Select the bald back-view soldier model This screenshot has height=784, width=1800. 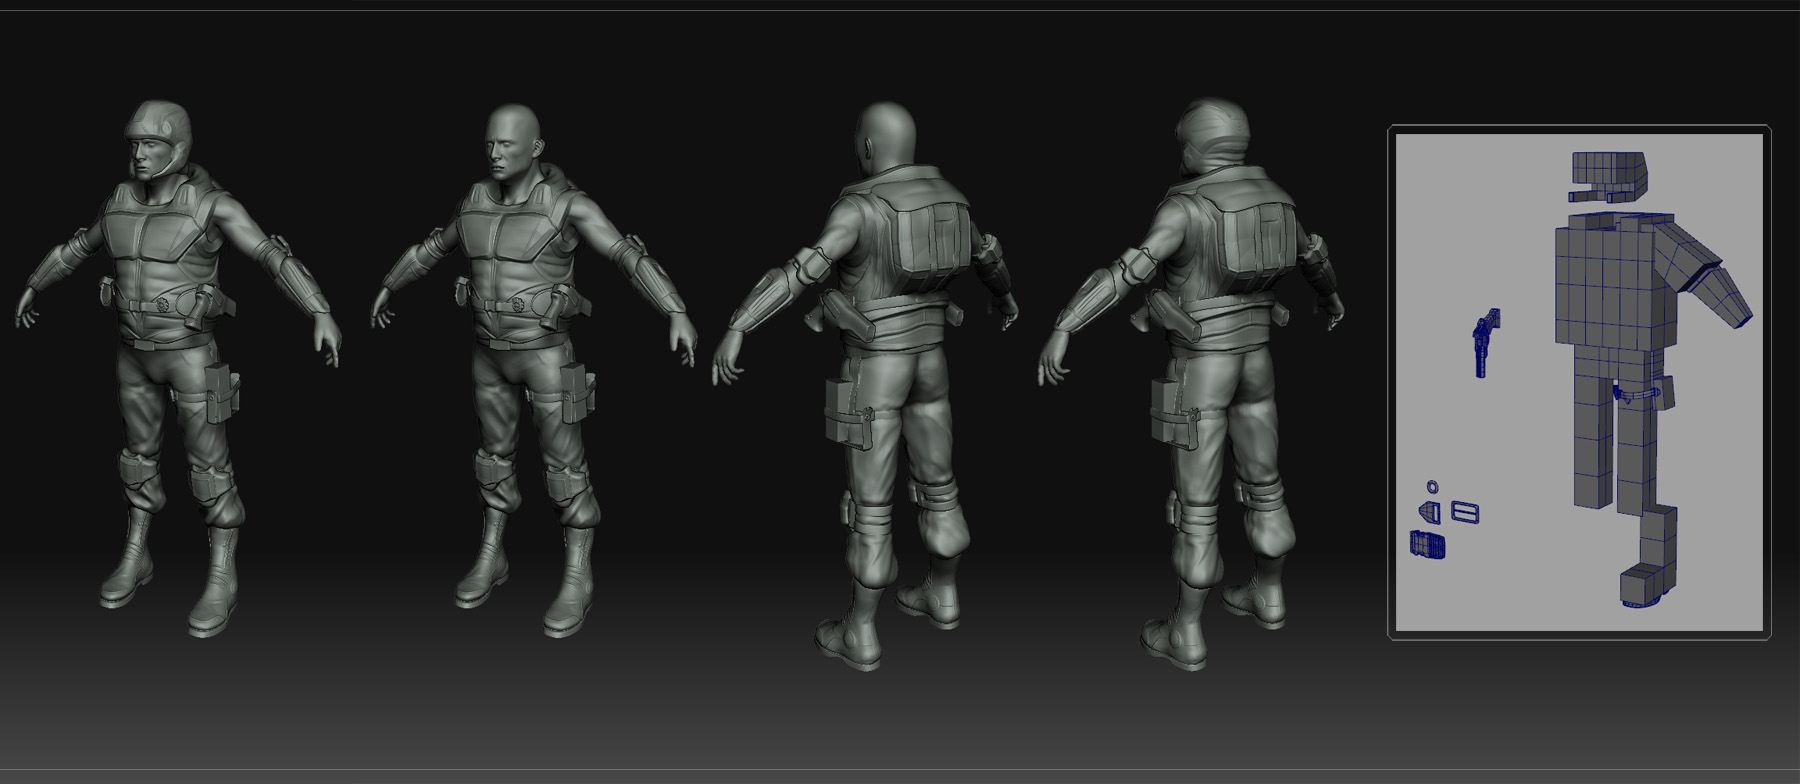click(x=868, y=385)
